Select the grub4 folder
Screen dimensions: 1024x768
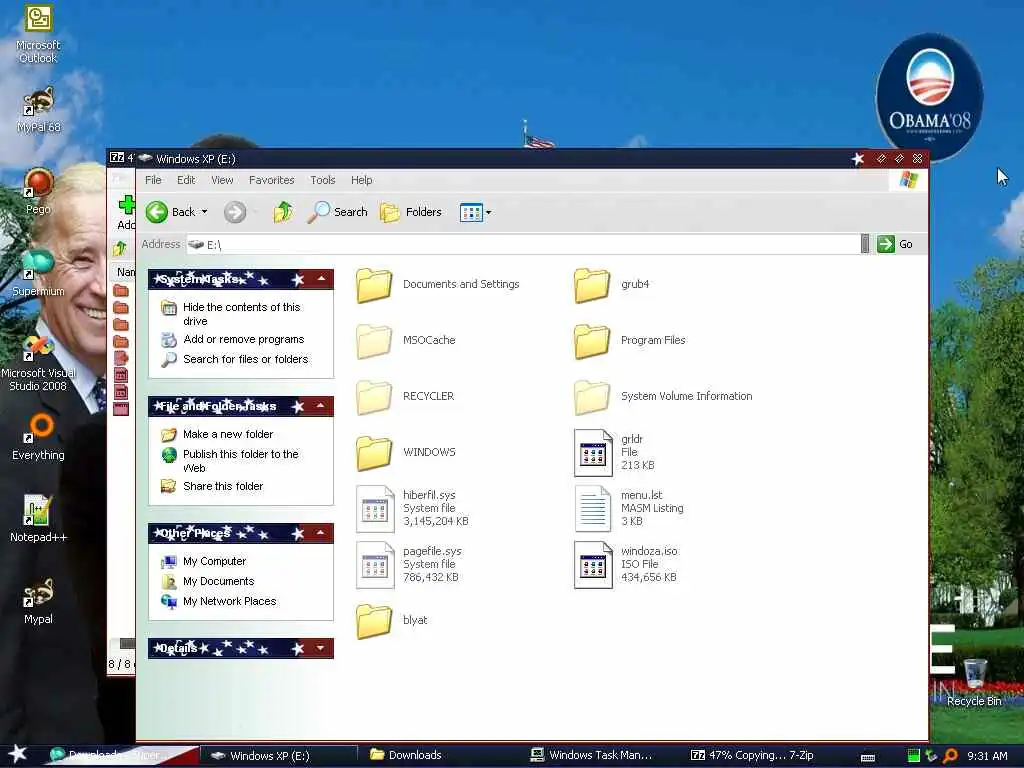pos(611,285)
